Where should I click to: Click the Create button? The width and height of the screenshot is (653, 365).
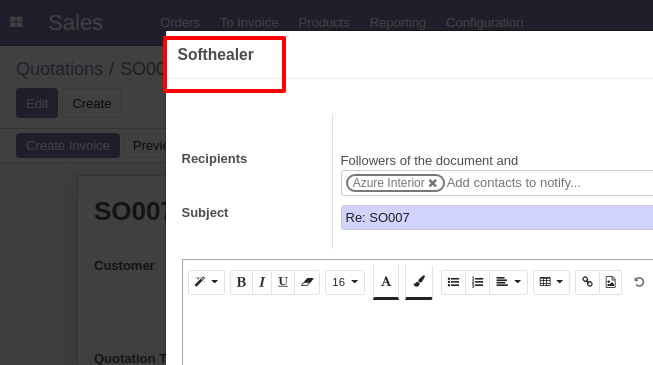coord(92,103)
